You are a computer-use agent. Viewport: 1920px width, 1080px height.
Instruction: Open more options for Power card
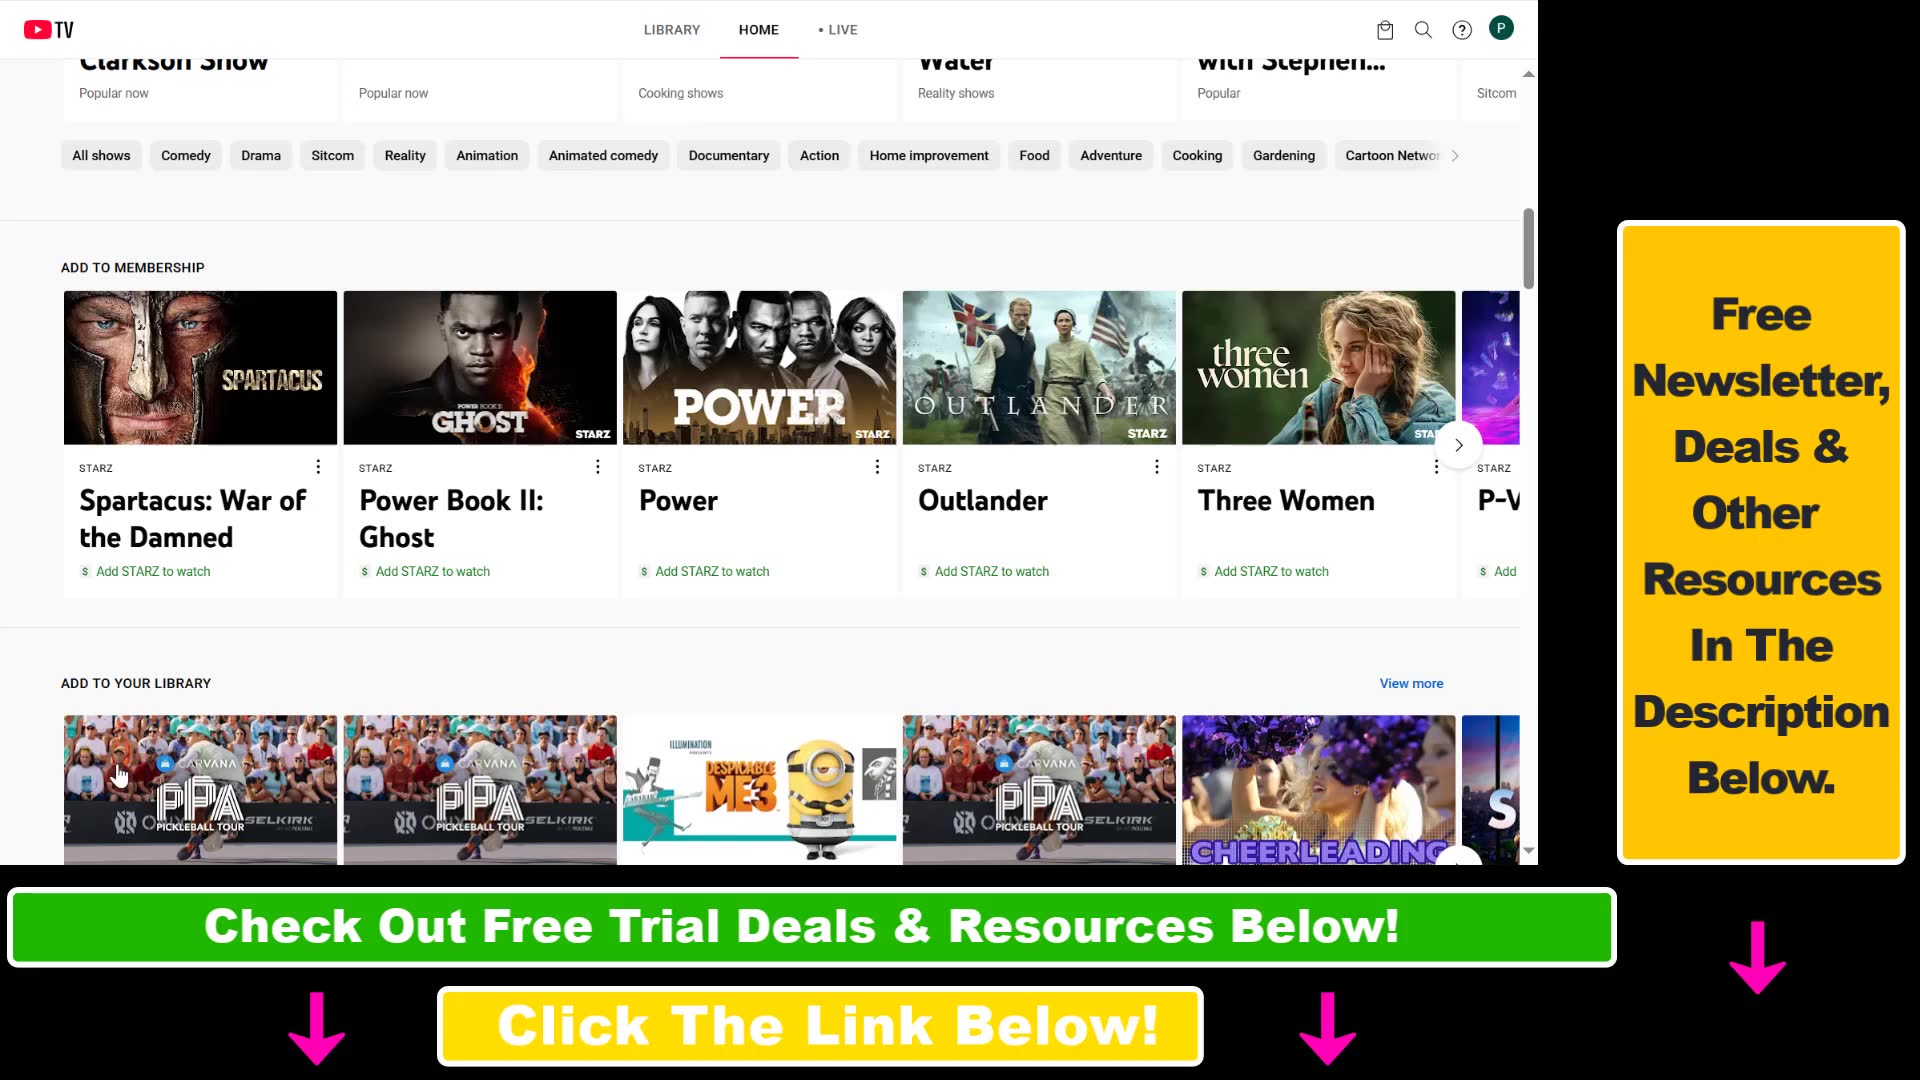coord(877,467)
